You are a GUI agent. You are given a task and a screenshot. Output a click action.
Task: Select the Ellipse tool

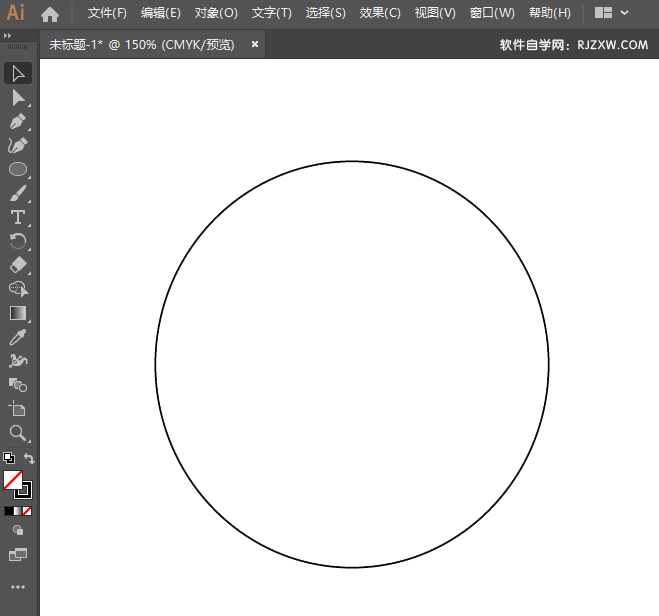[x=18, y=169]
